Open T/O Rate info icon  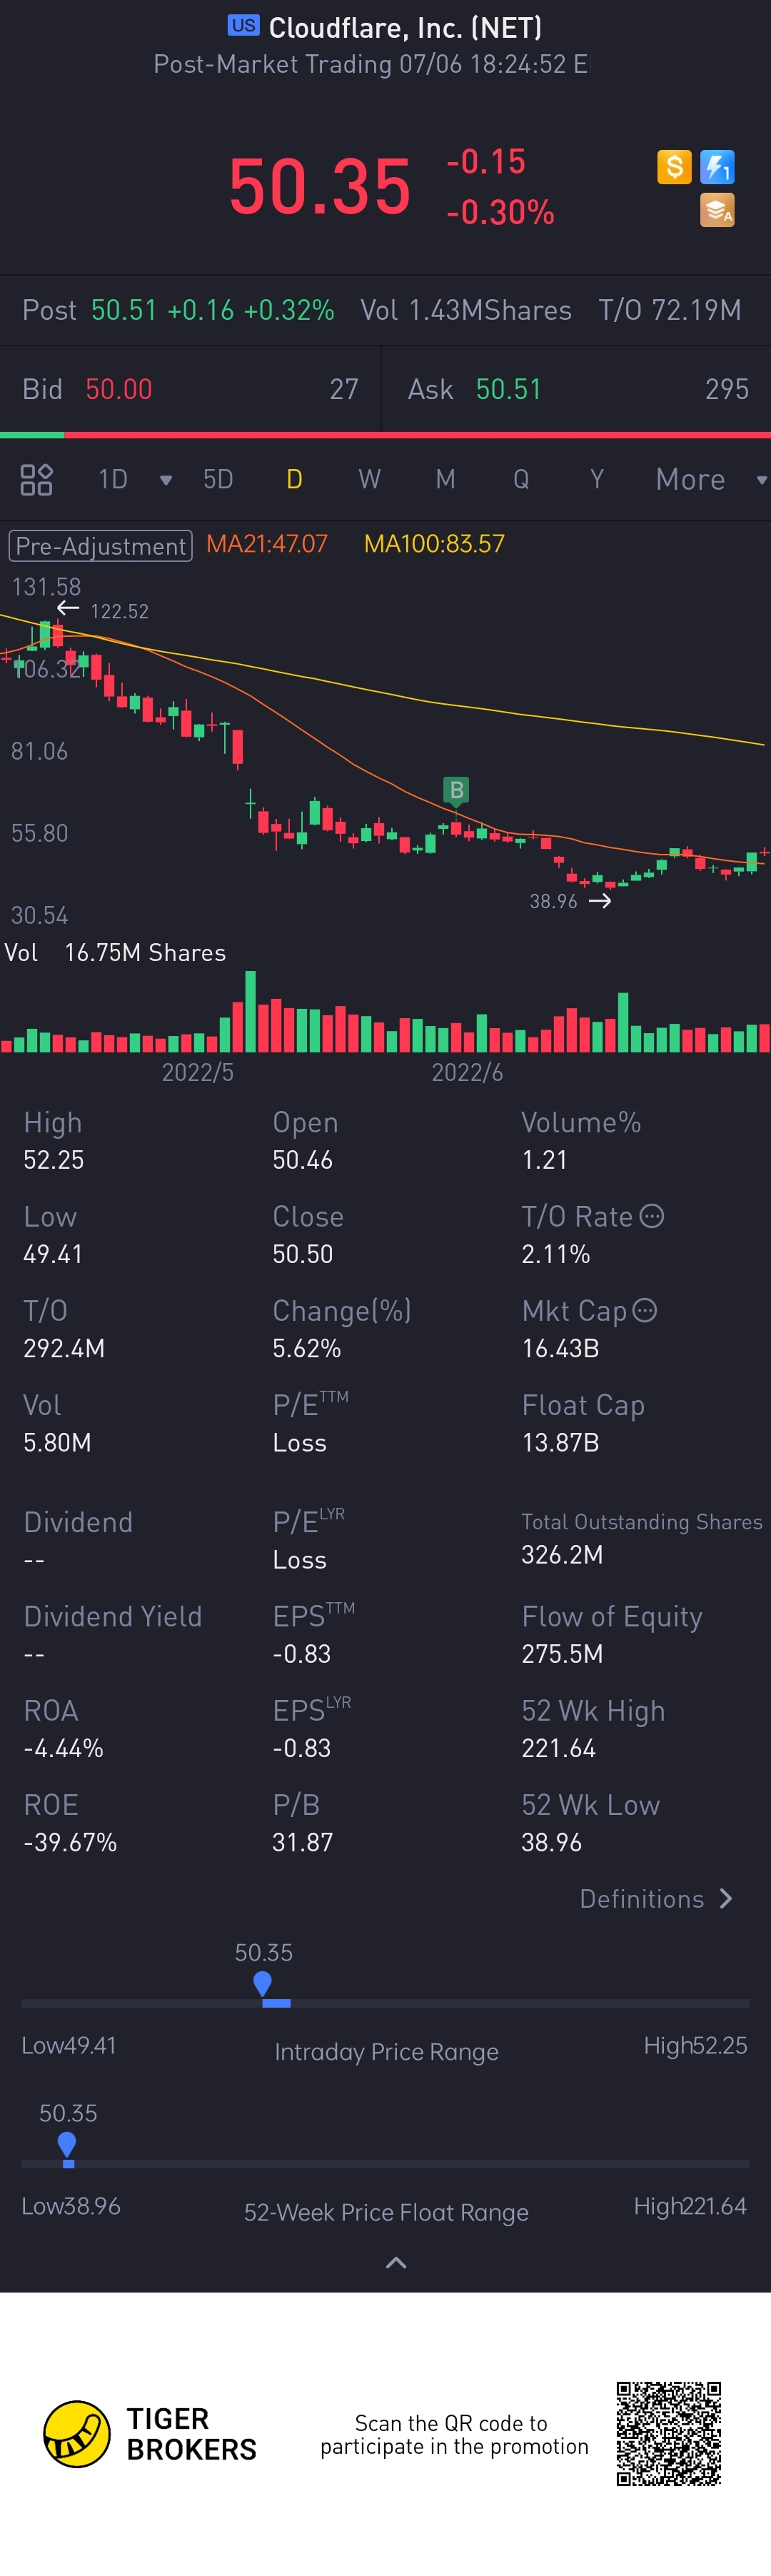click(652, 1216)
